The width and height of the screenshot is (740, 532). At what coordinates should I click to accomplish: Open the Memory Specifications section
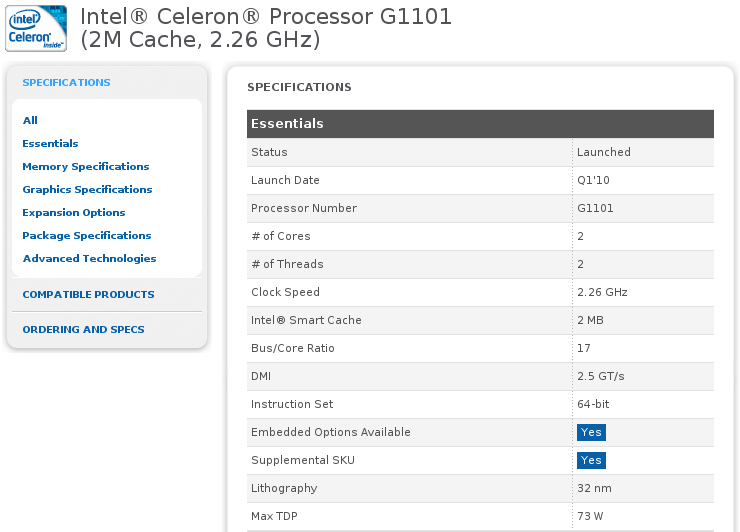(x=86, y=167)
